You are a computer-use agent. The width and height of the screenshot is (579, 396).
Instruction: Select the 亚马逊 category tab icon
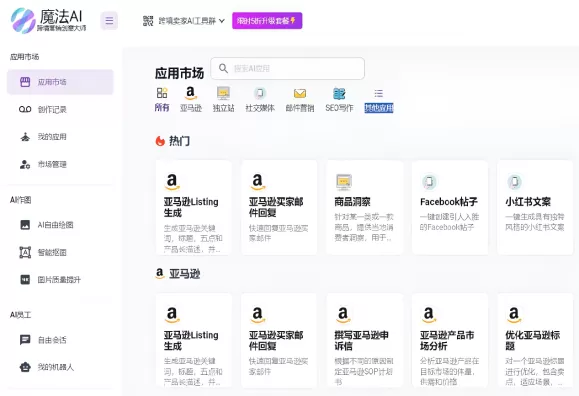click(191, 93)
